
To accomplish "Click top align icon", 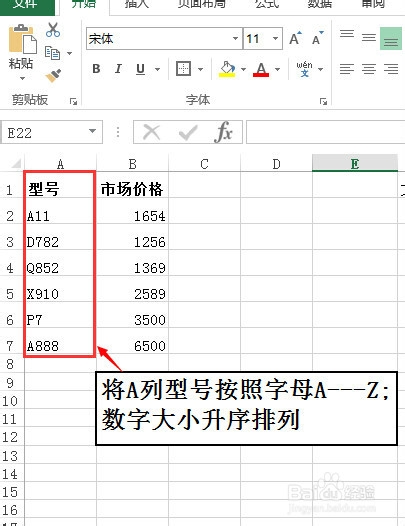I will point(347,34).
